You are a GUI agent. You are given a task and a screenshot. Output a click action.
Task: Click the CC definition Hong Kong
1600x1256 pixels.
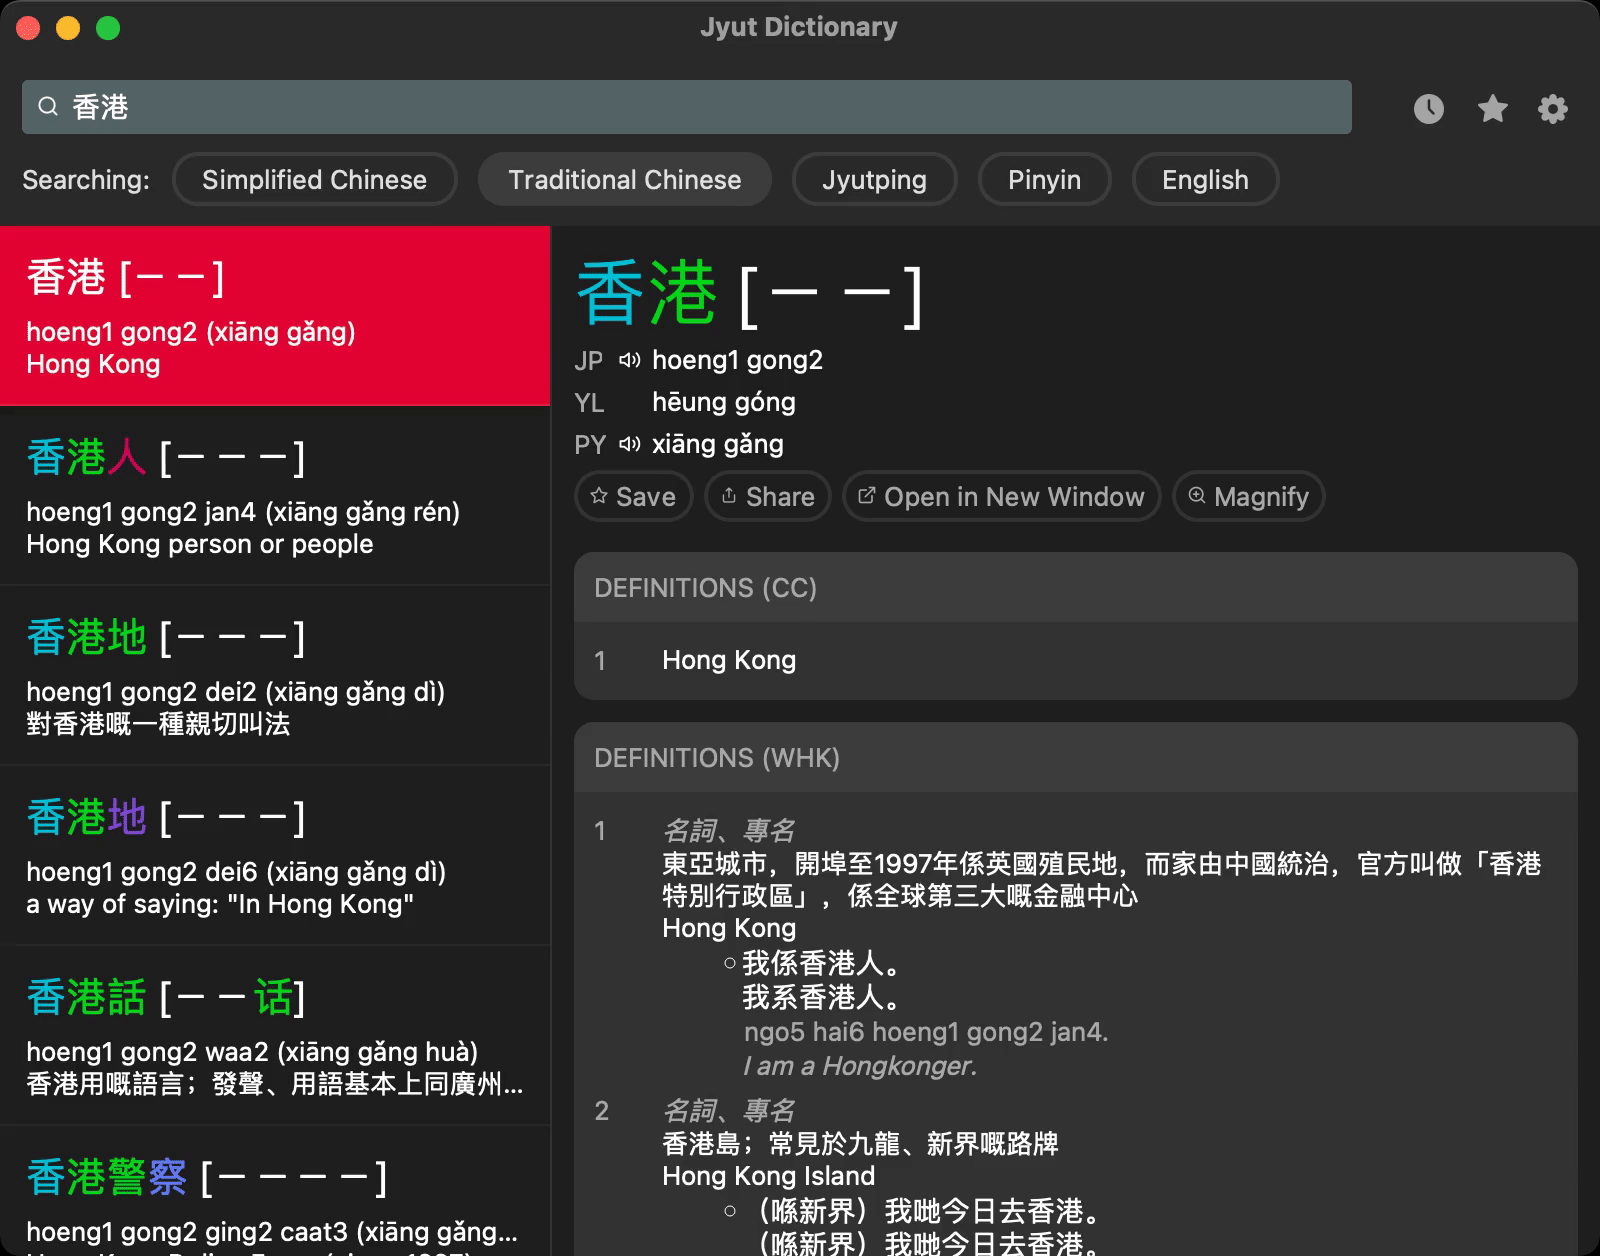pos(729,660)
